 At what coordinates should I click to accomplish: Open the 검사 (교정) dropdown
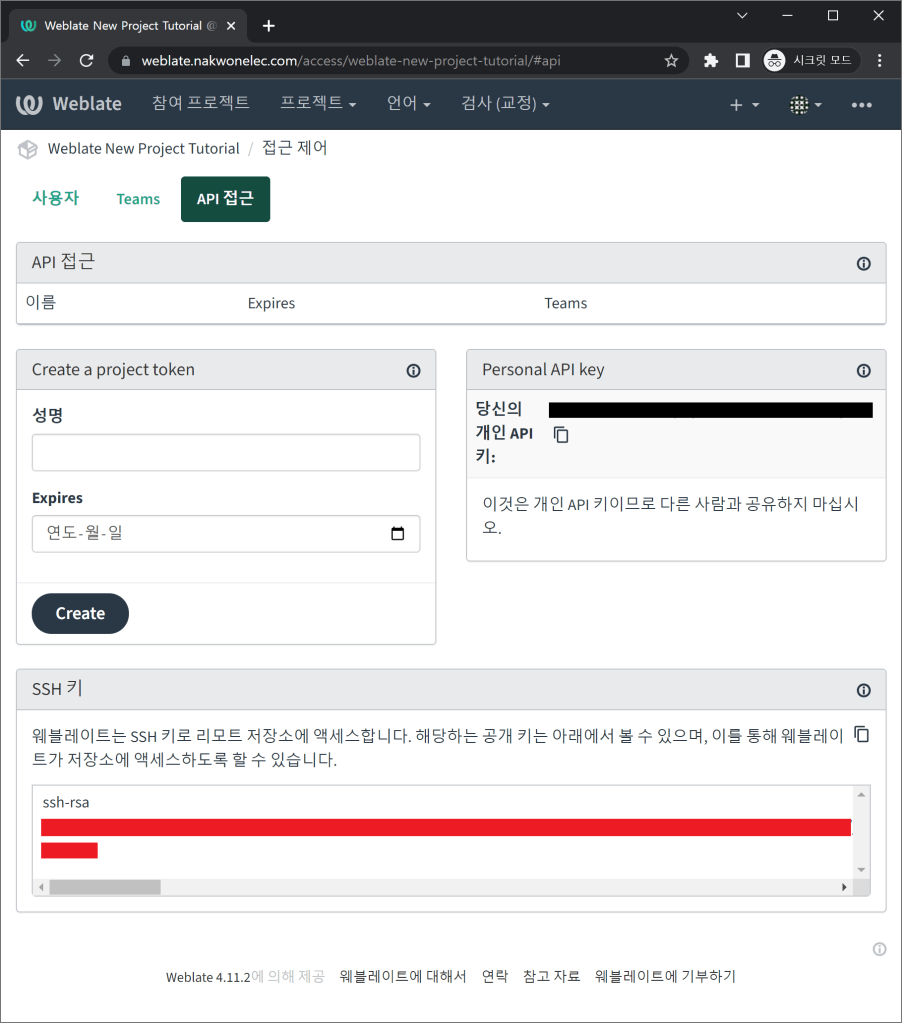505,104
